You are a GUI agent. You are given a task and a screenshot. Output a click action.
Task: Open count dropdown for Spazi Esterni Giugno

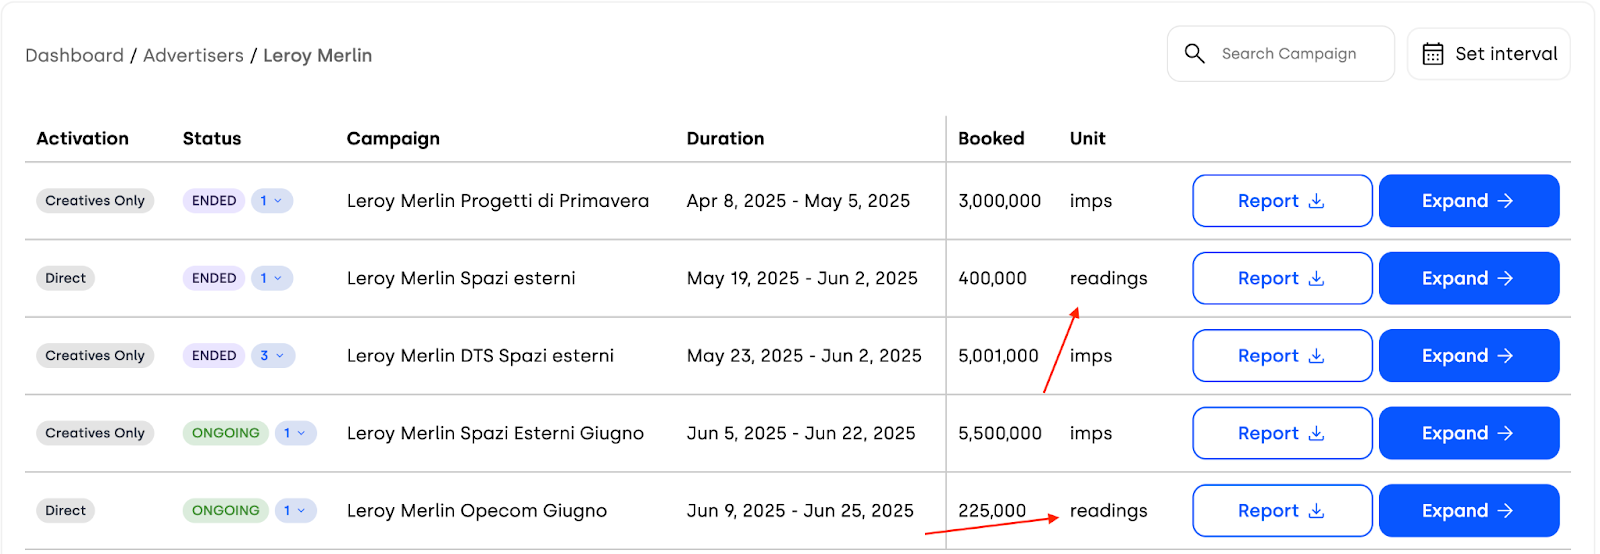(295, 433)
